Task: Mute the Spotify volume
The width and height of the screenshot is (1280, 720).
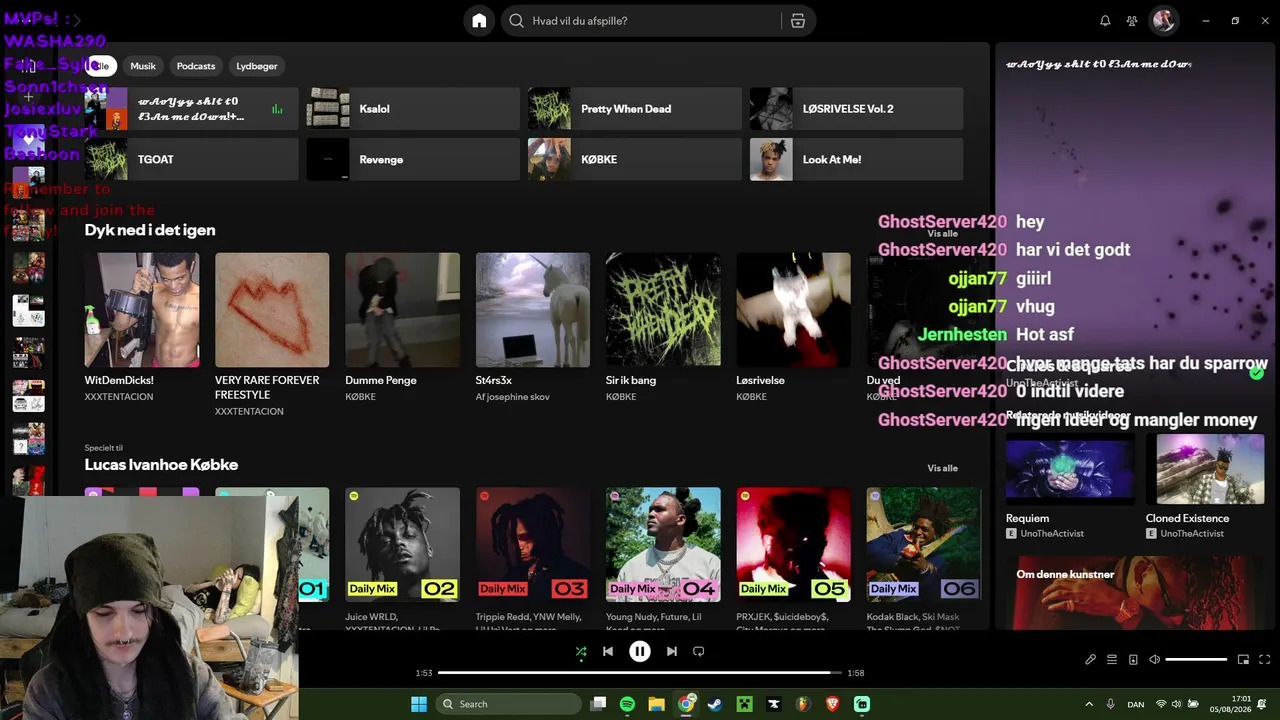Action: pyautogui.click(x=1155, y=660)
